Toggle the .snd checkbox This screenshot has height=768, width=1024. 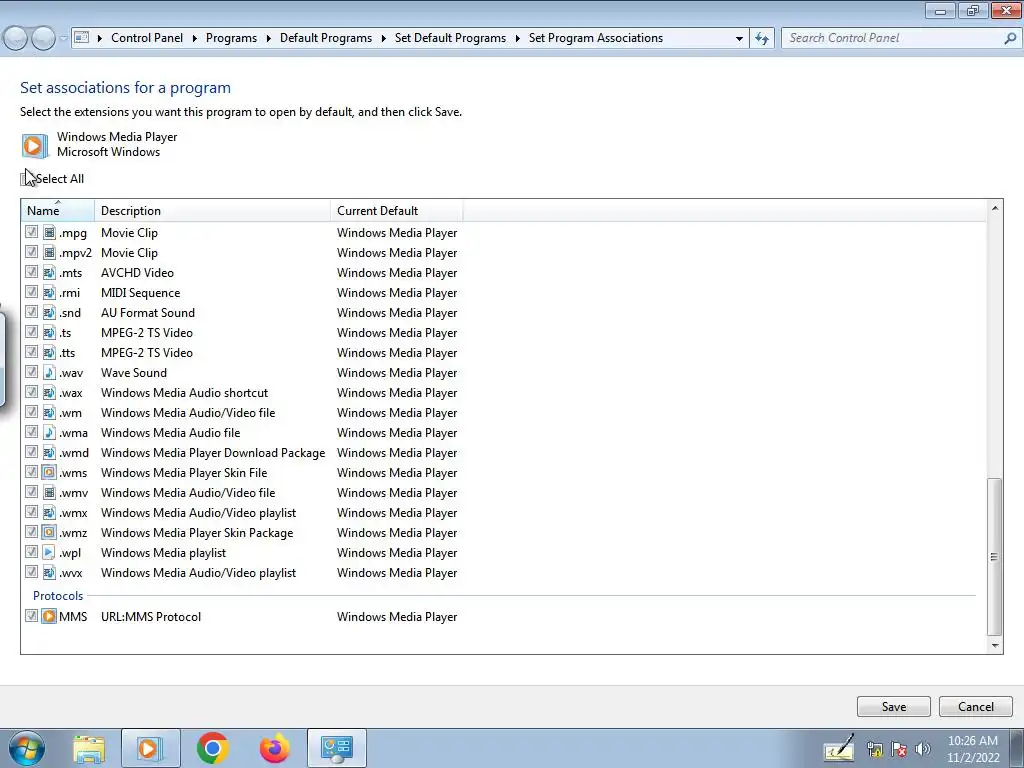31,312
